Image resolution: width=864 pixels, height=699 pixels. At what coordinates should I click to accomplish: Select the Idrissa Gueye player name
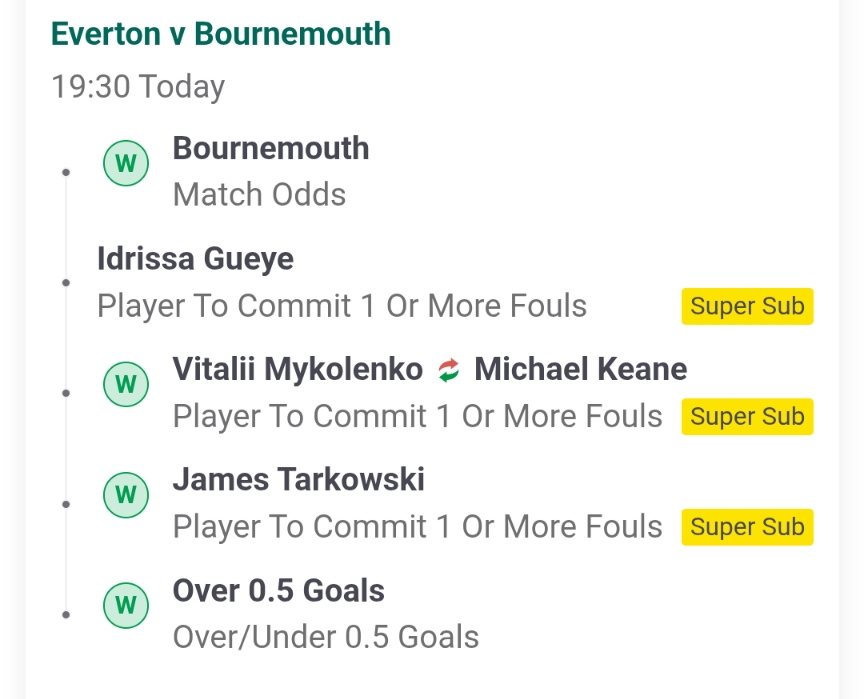click(x=195, y=259)
